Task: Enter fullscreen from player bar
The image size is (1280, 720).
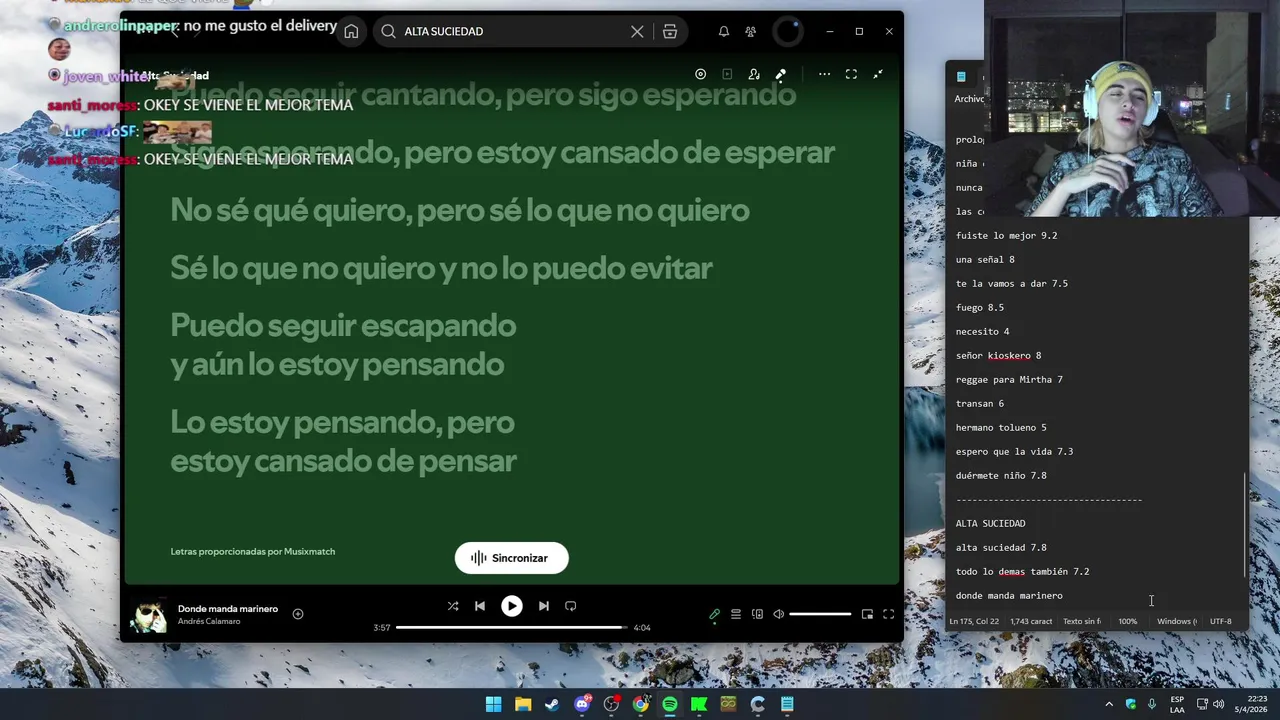Action: click(888, 614)
